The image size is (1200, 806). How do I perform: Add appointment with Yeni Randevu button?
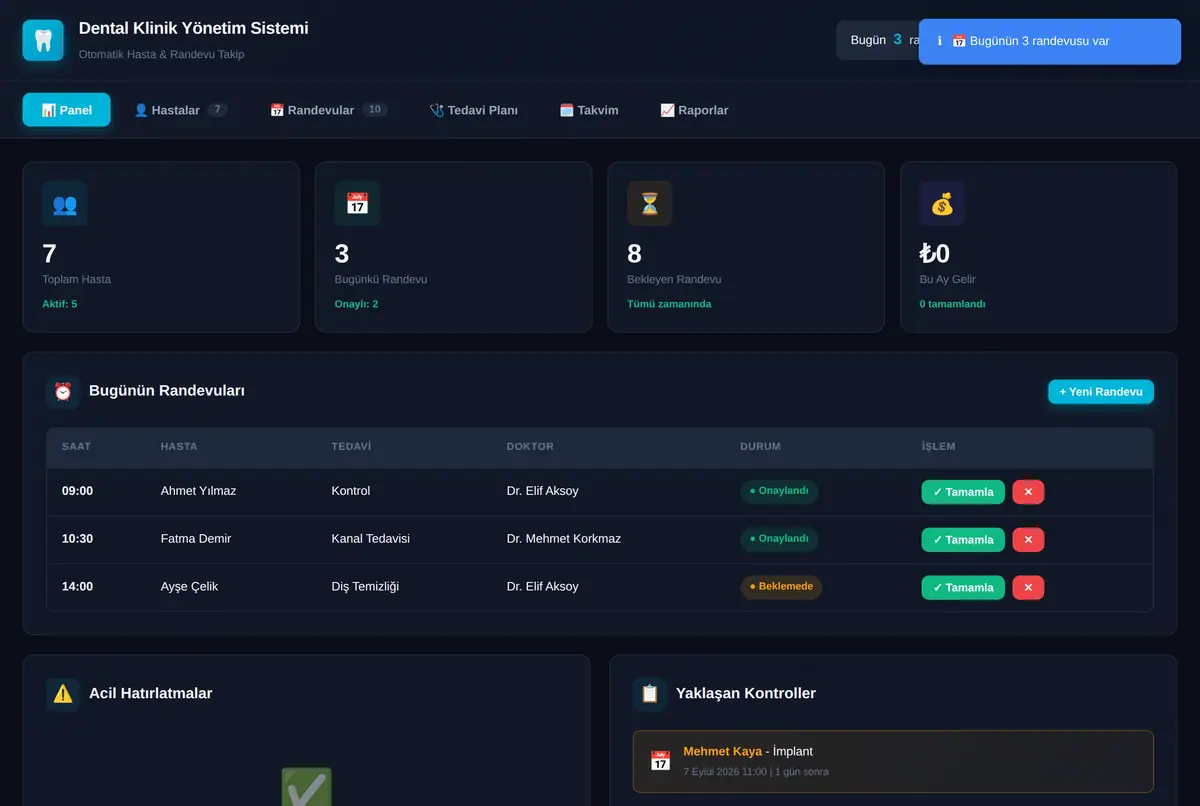point(1101,392)
